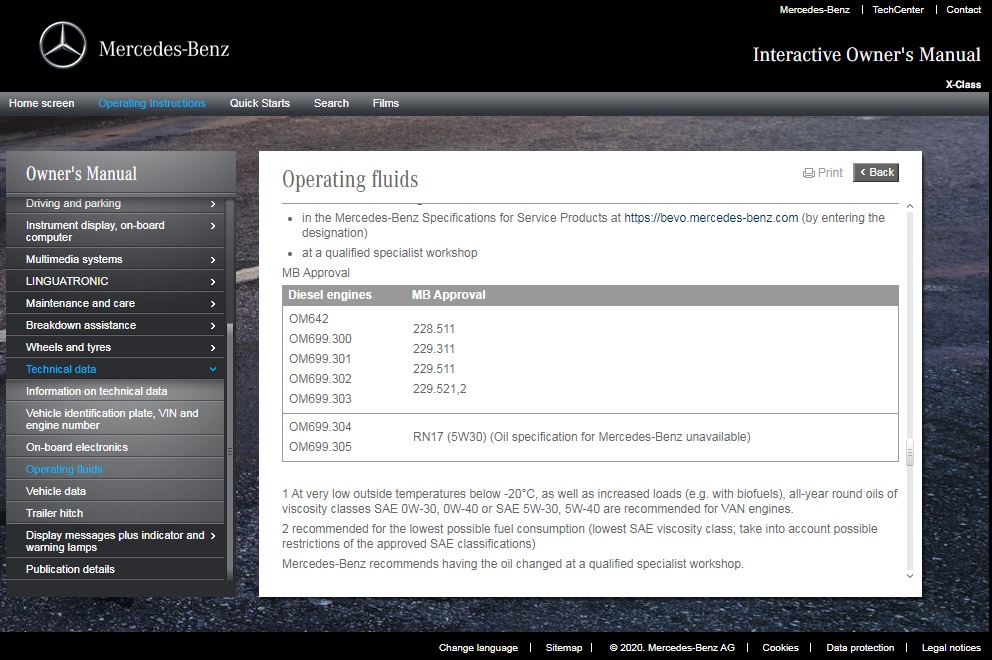Click the X-Class model label
This screenshot has width=992, height=660.
click(x=963, y=84)
